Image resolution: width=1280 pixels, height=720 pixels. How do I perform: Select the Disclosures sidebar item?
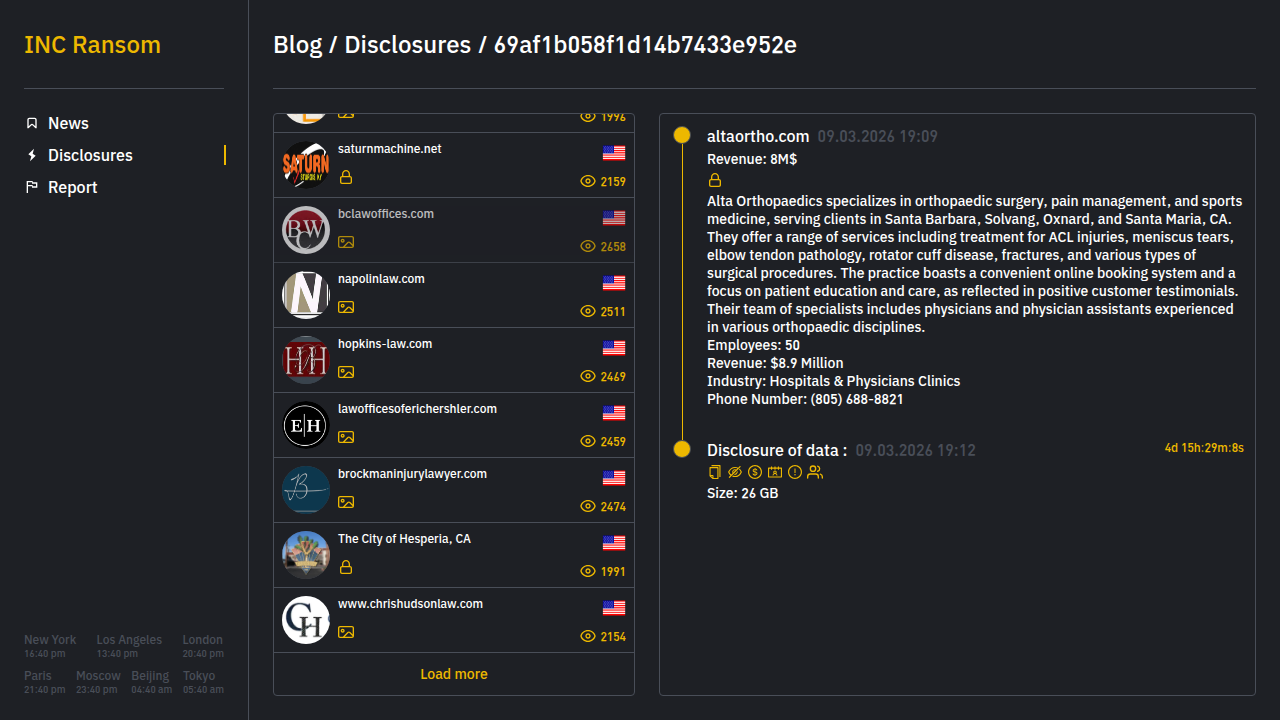[x=90, y=155]
